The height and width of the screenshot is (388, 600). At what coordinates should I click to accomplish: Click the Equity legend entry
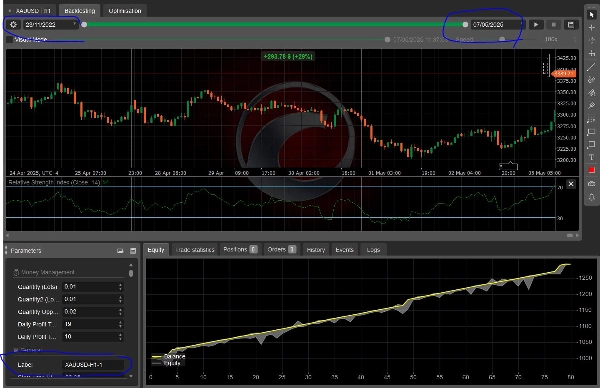click(x=166, y=363)
